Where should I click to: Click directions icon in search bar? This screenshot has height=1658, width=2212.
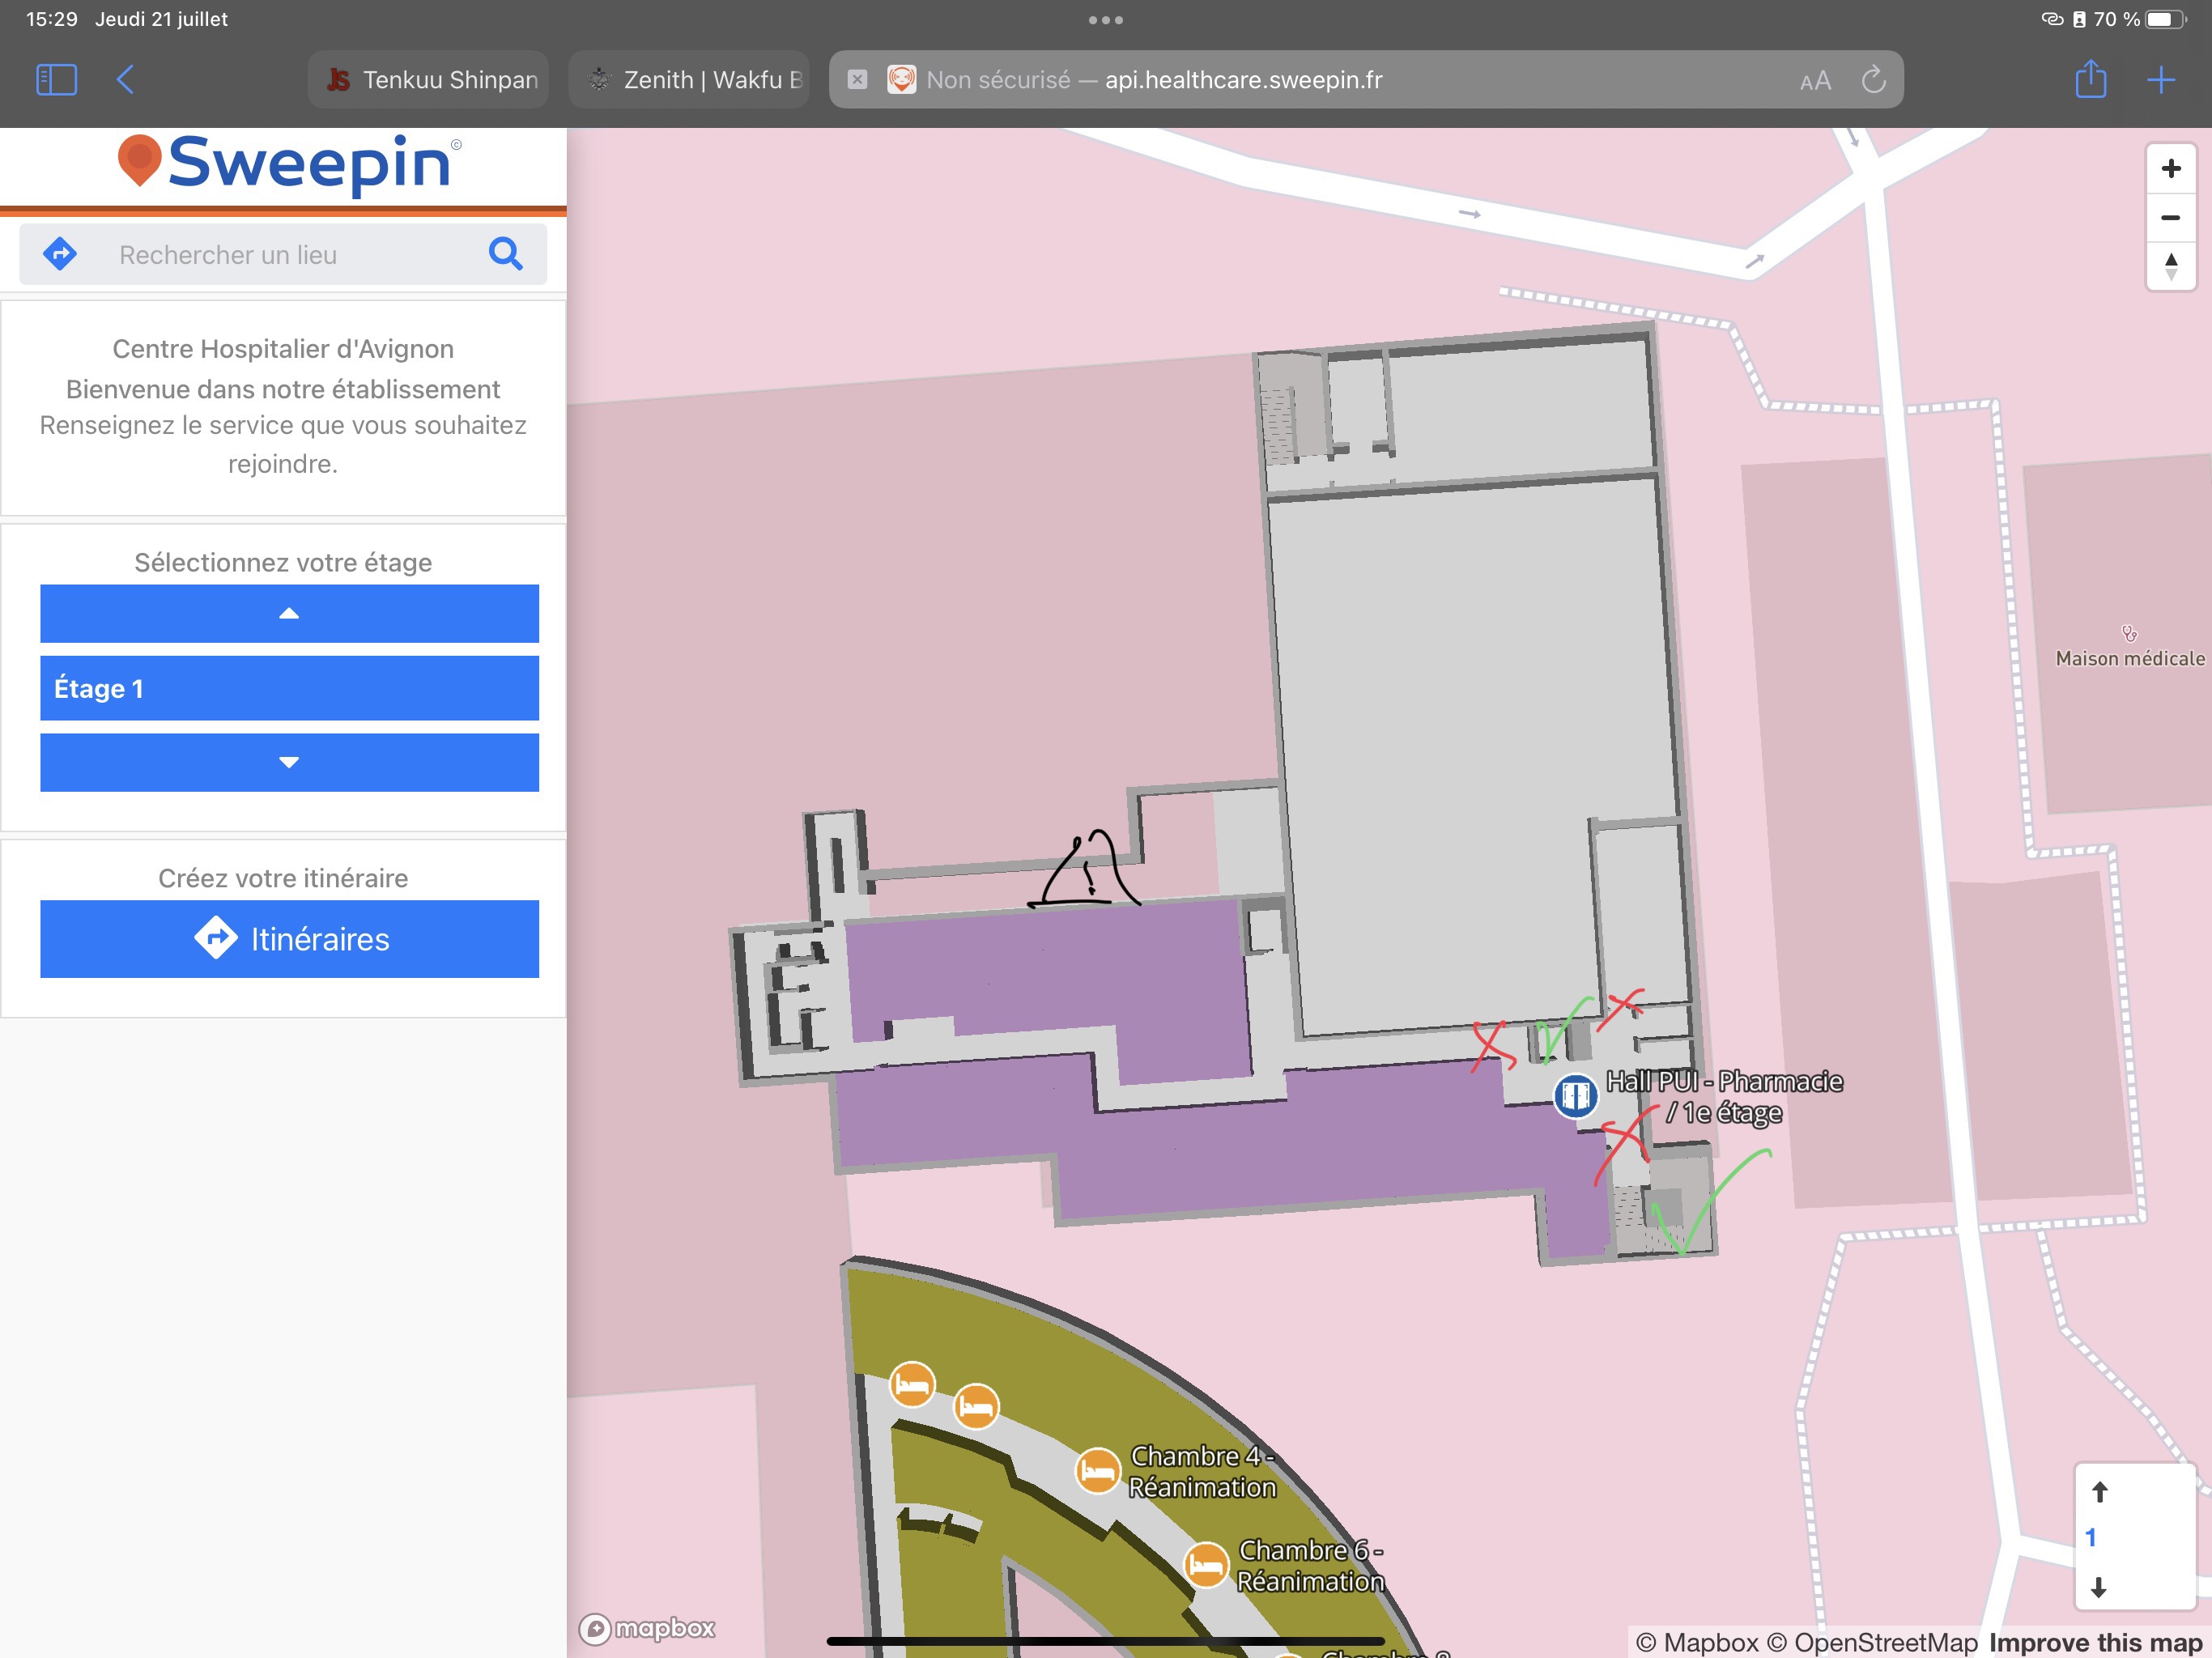[x=61, y=254]
